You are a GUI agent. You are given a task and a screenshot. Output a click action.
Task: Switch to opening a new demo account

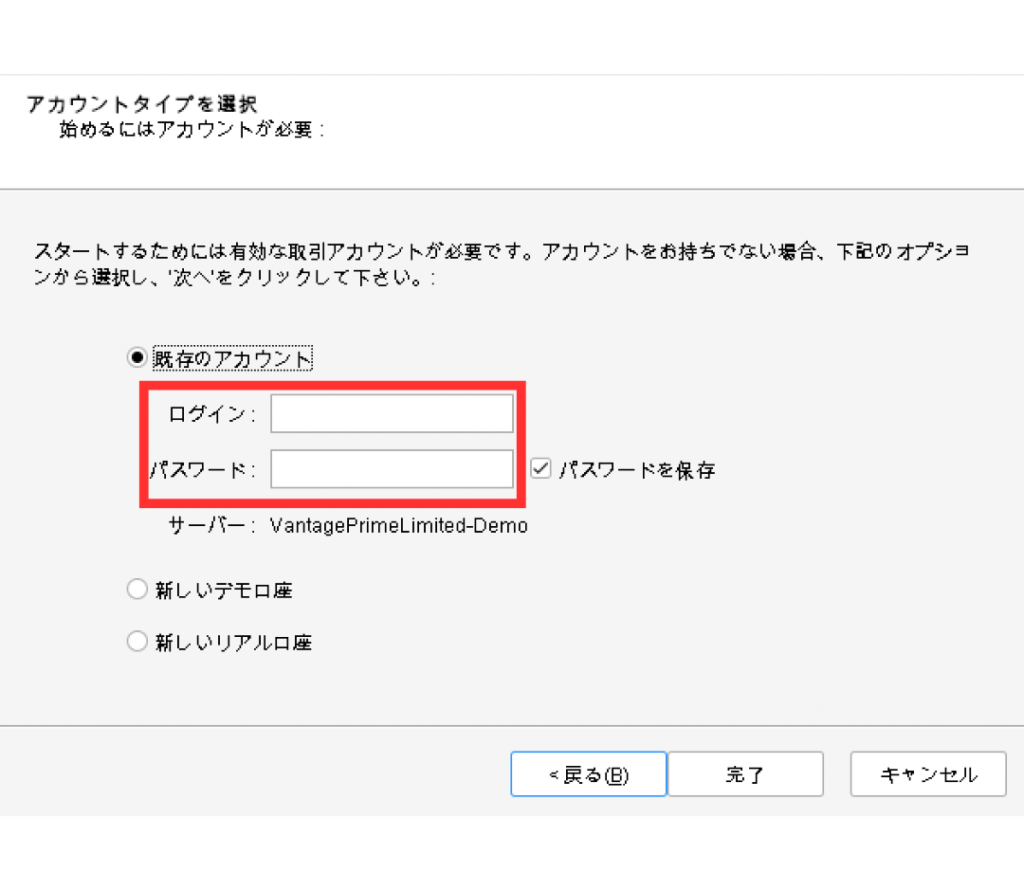137,589
